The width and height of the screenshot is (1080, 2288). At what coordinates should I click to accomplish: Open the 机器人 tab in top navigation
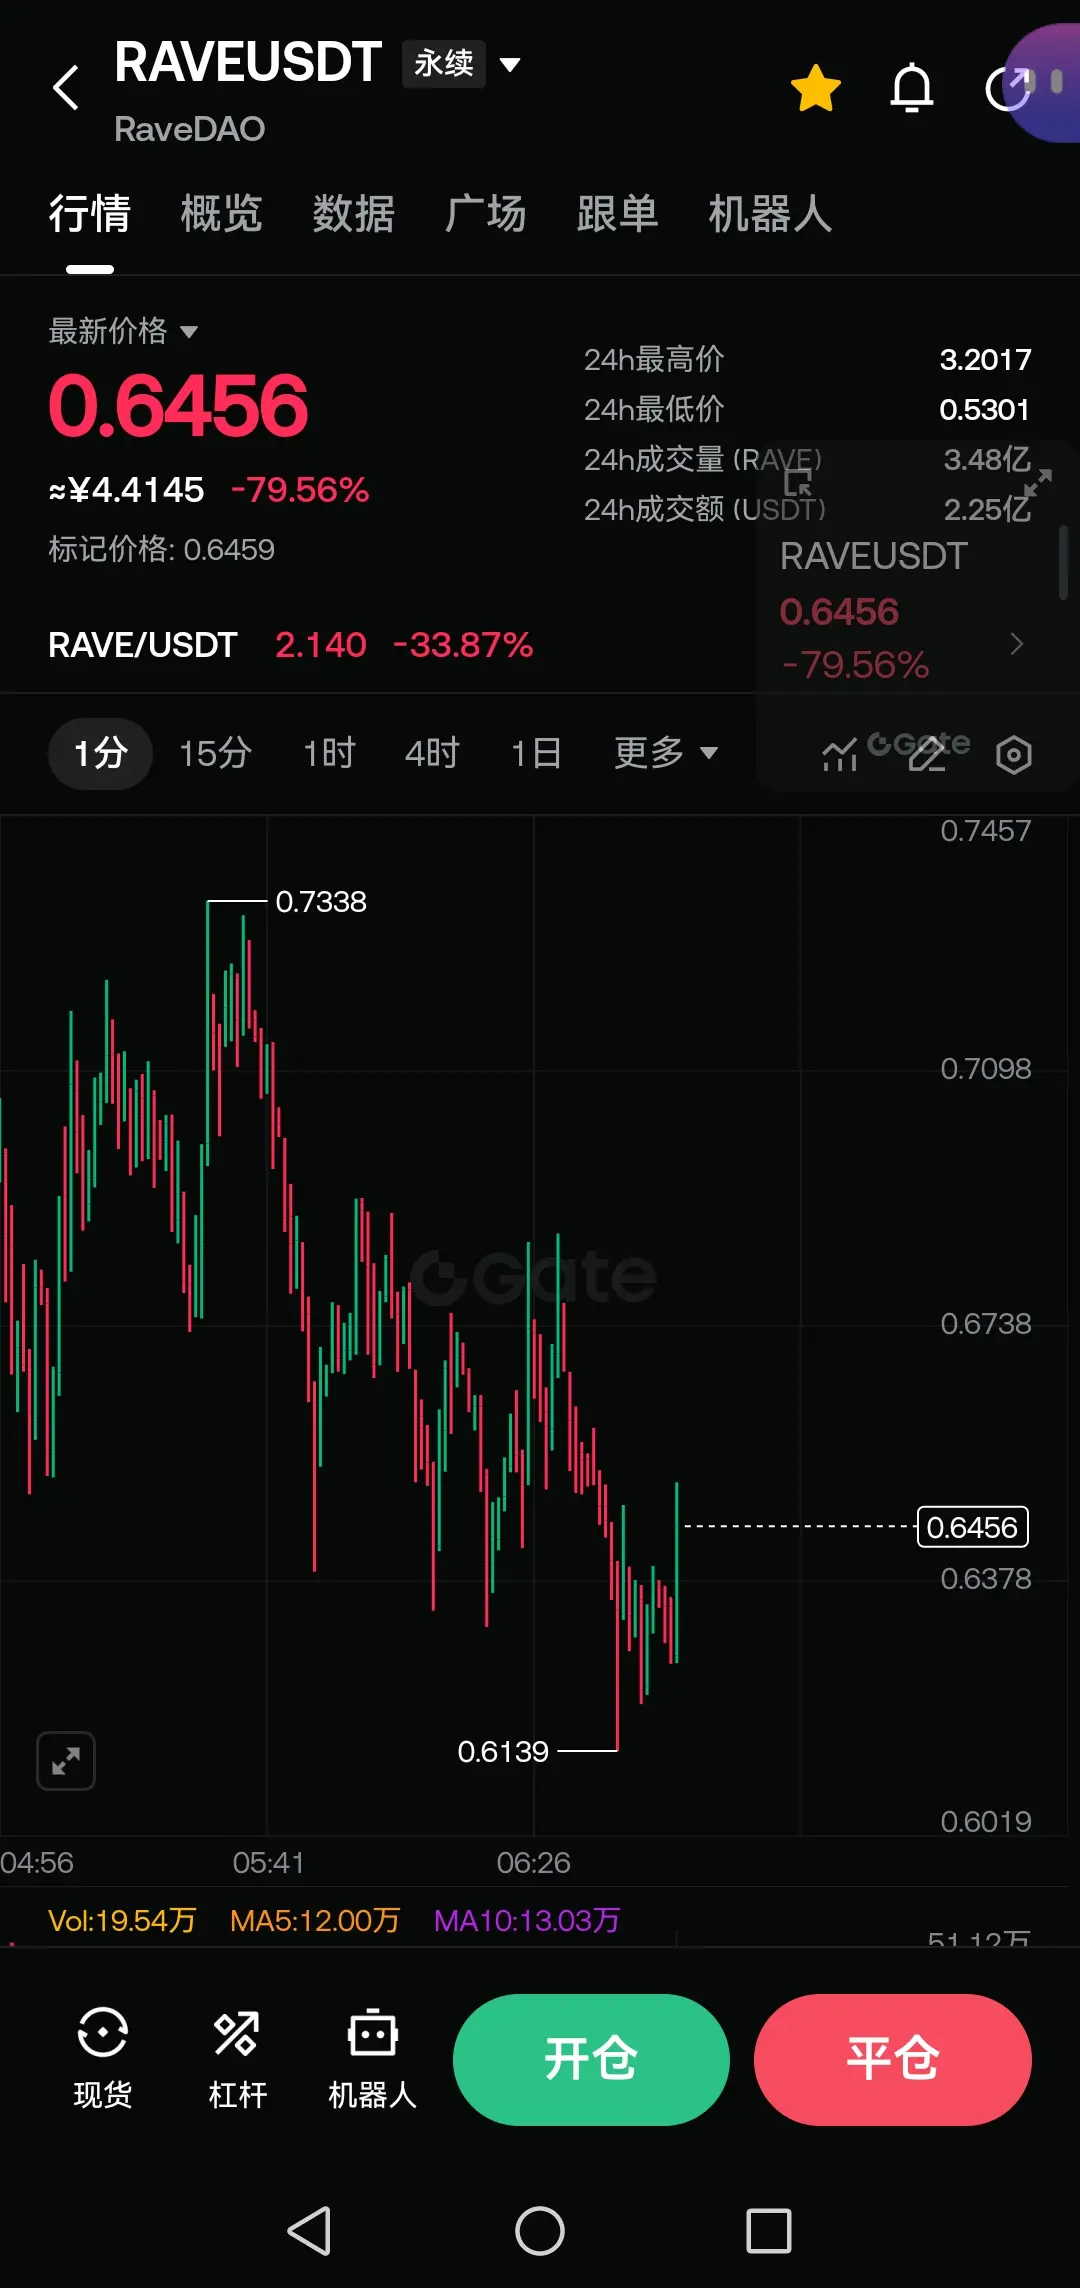770,213
